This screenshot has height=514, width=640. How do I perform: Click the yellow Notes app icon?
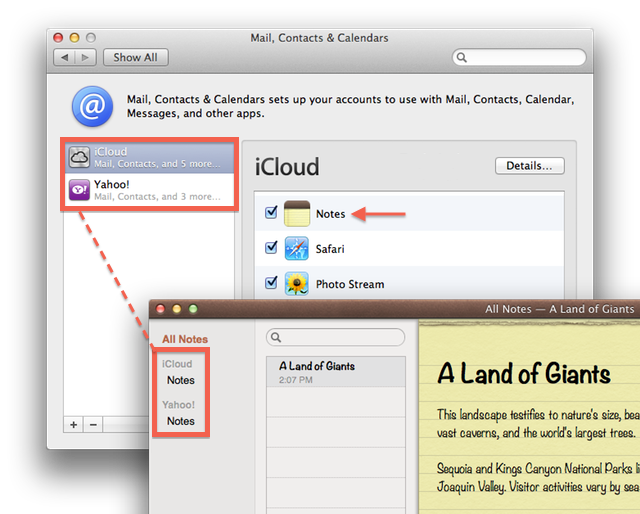[x=297, y=214]
